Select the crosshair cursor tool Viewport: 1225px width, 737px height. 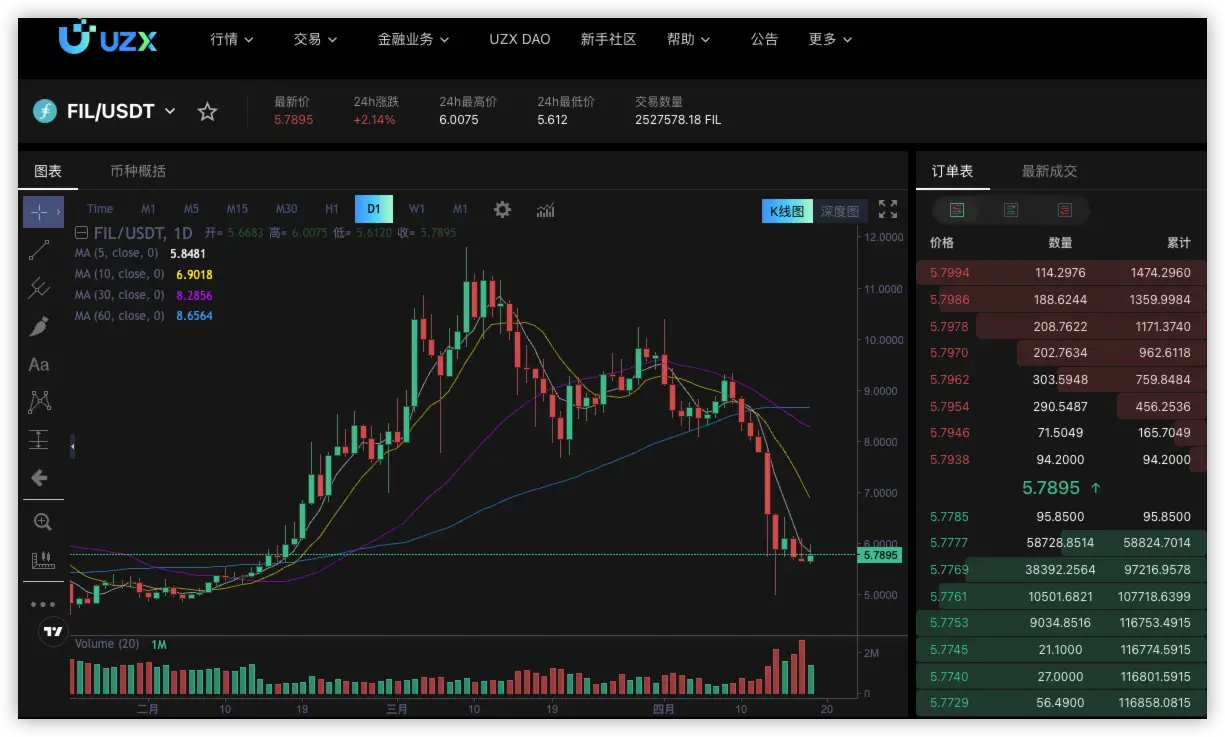38,212
